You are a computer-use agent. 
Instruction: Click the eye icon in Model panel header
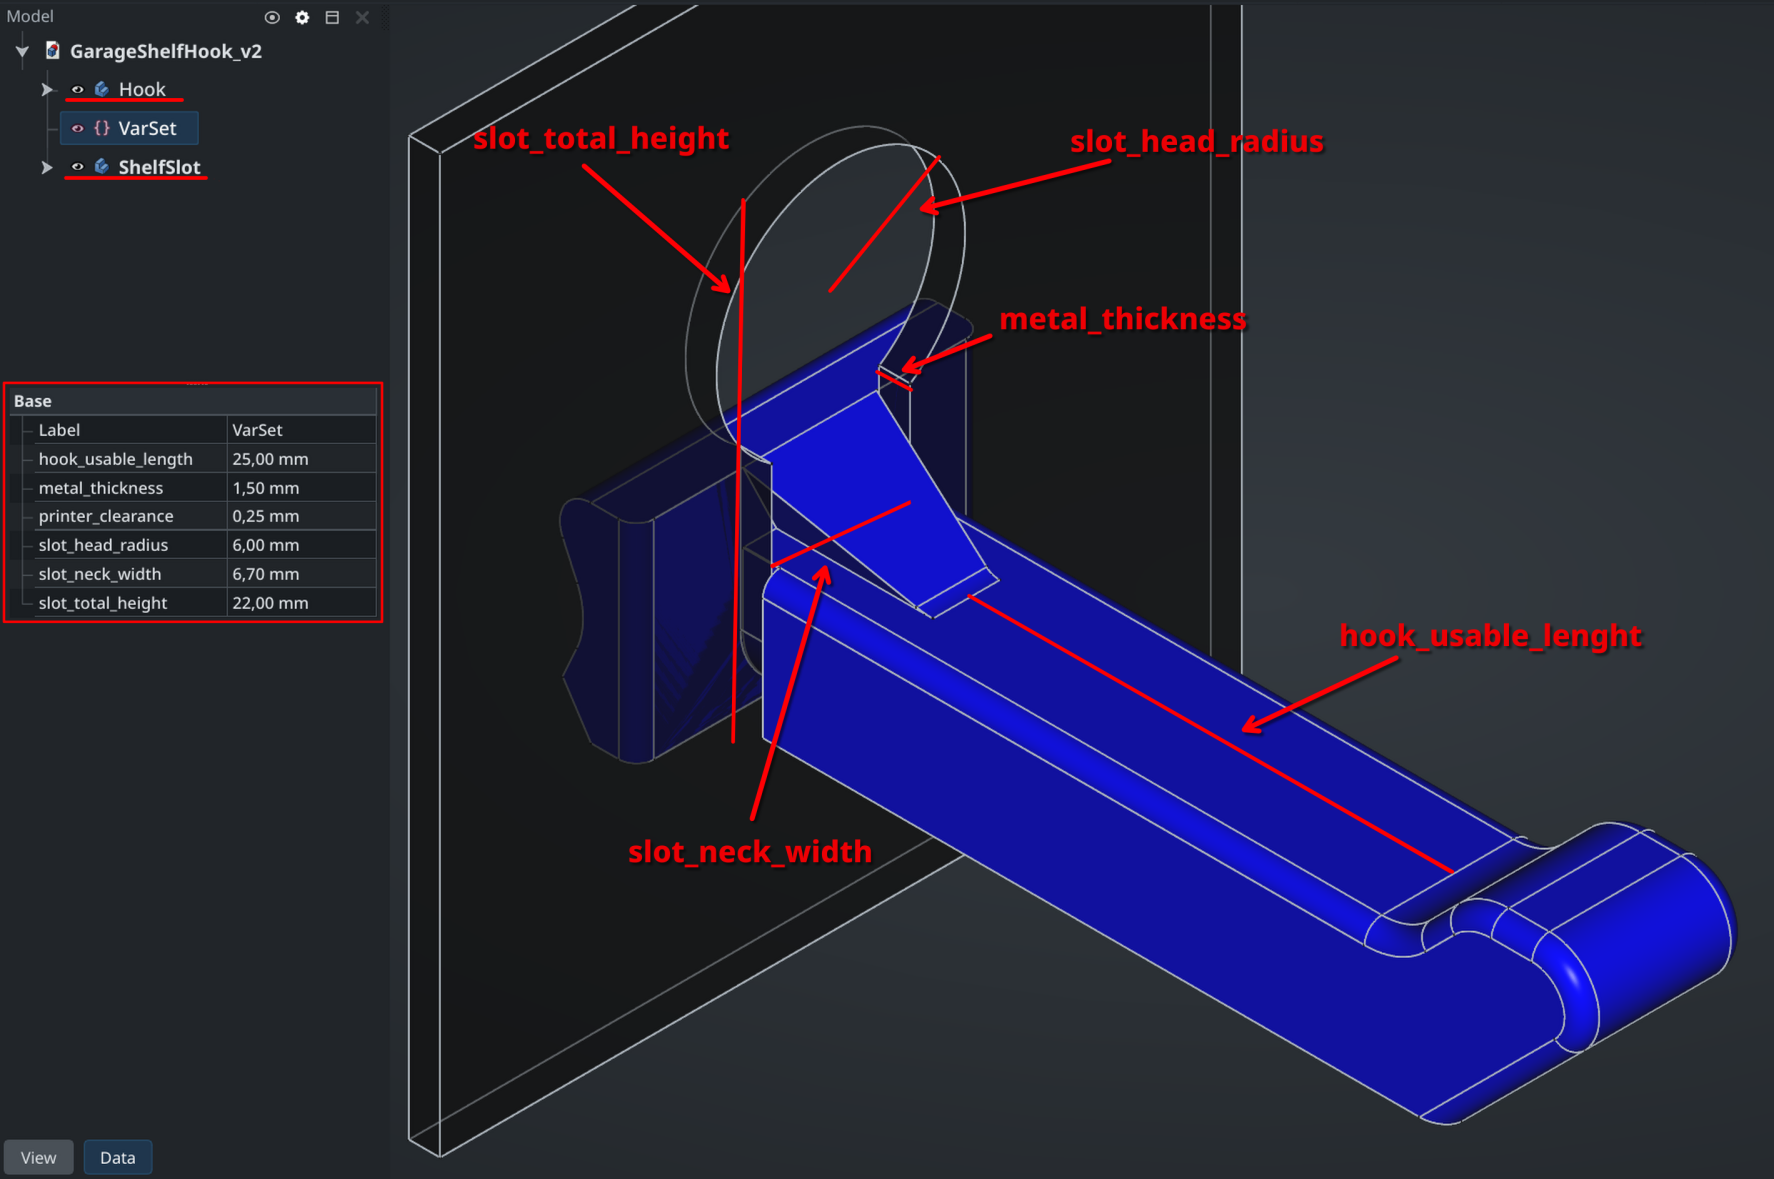272,17
